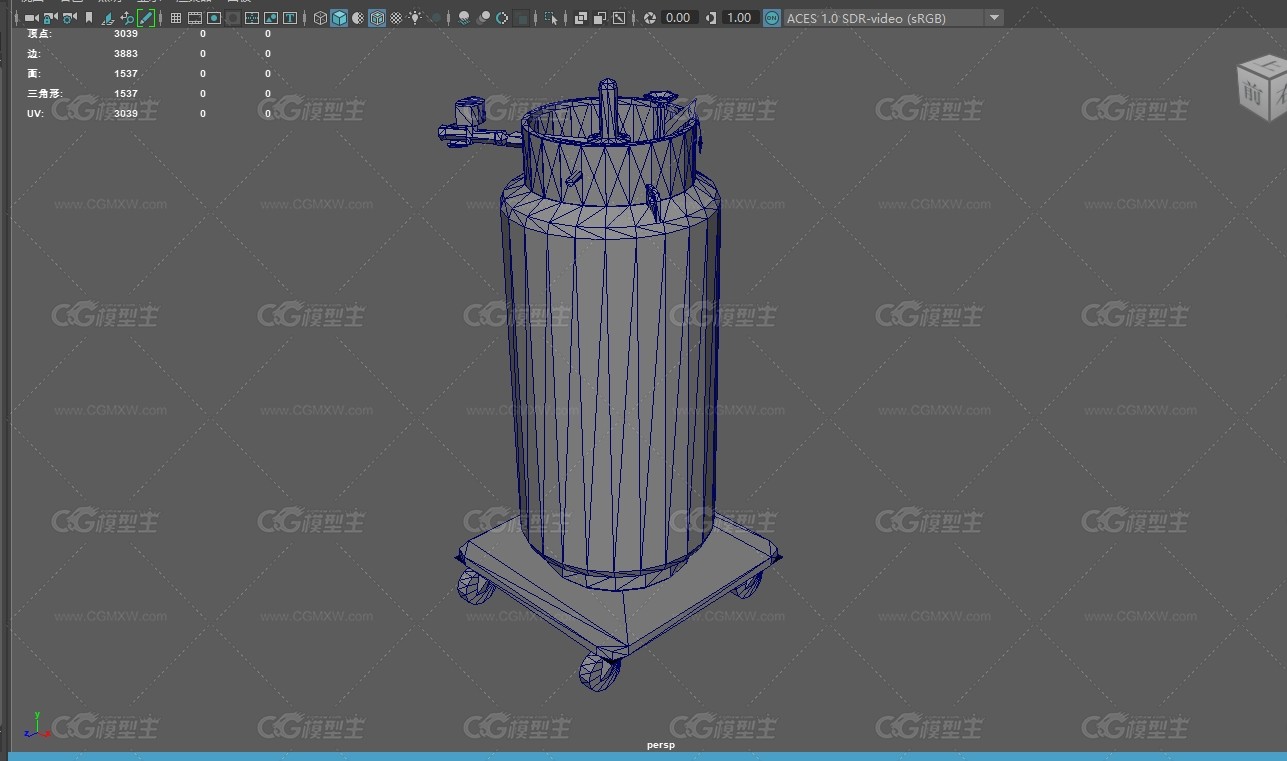The width and height of the screenshot is (1287, 761).
Task: Click the Isolate Select icon
Action: coord(550,18)
